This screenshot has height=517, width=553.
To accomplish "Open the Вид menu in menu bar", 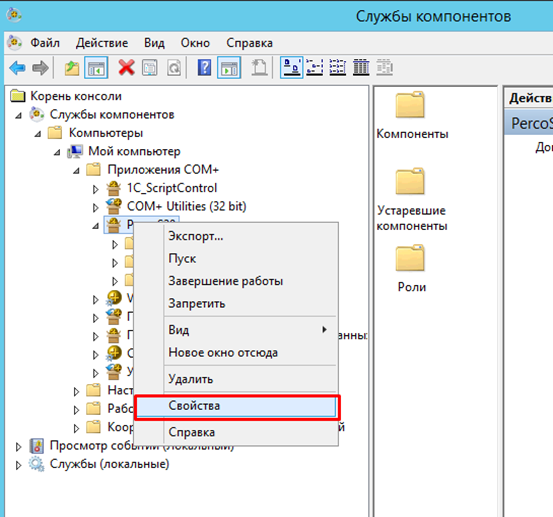I will 154,43.
